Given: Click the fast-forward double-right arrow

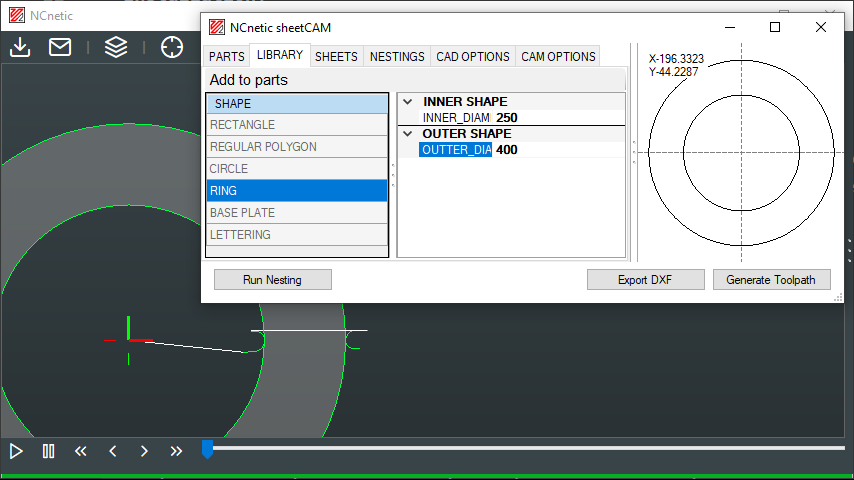Looking at the screenshot, I should pyautogui.click(x=176, y=451).
